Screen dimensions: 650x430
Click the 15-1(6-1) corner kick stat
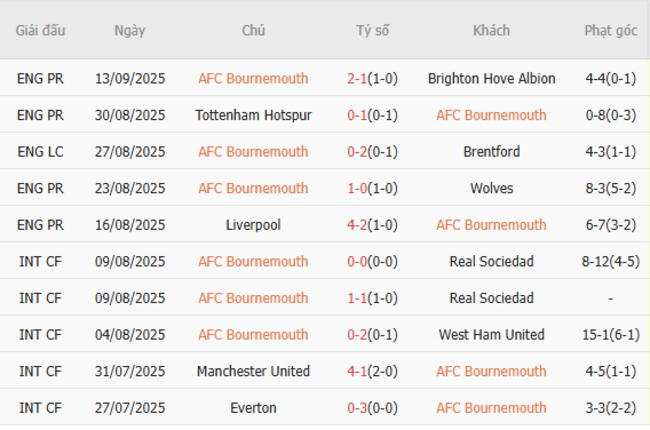pos(610,335)
